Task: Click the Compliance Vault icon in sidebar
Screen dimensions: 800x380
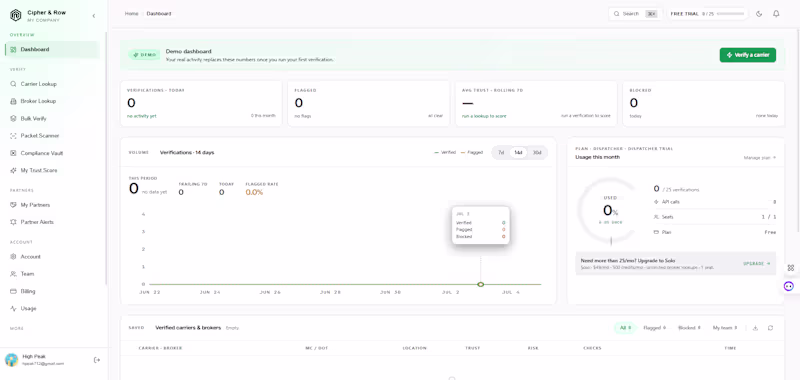Action: point(13,154)
